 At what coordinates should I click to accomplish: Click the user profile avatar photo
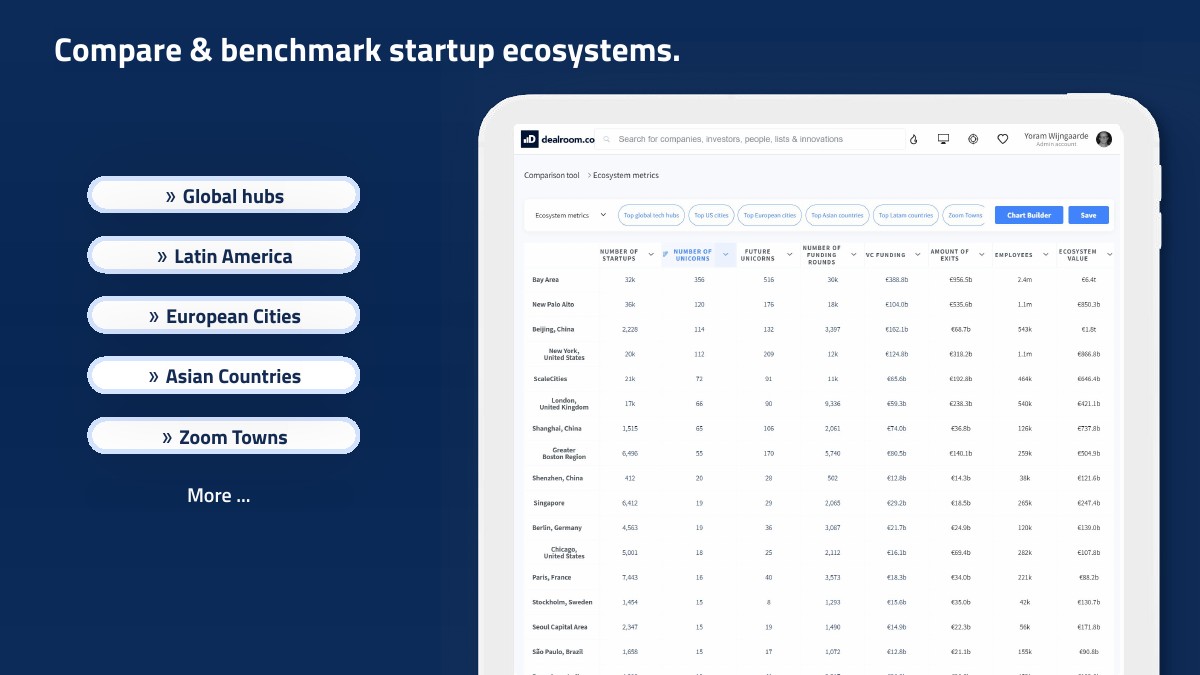(1104, 139)
